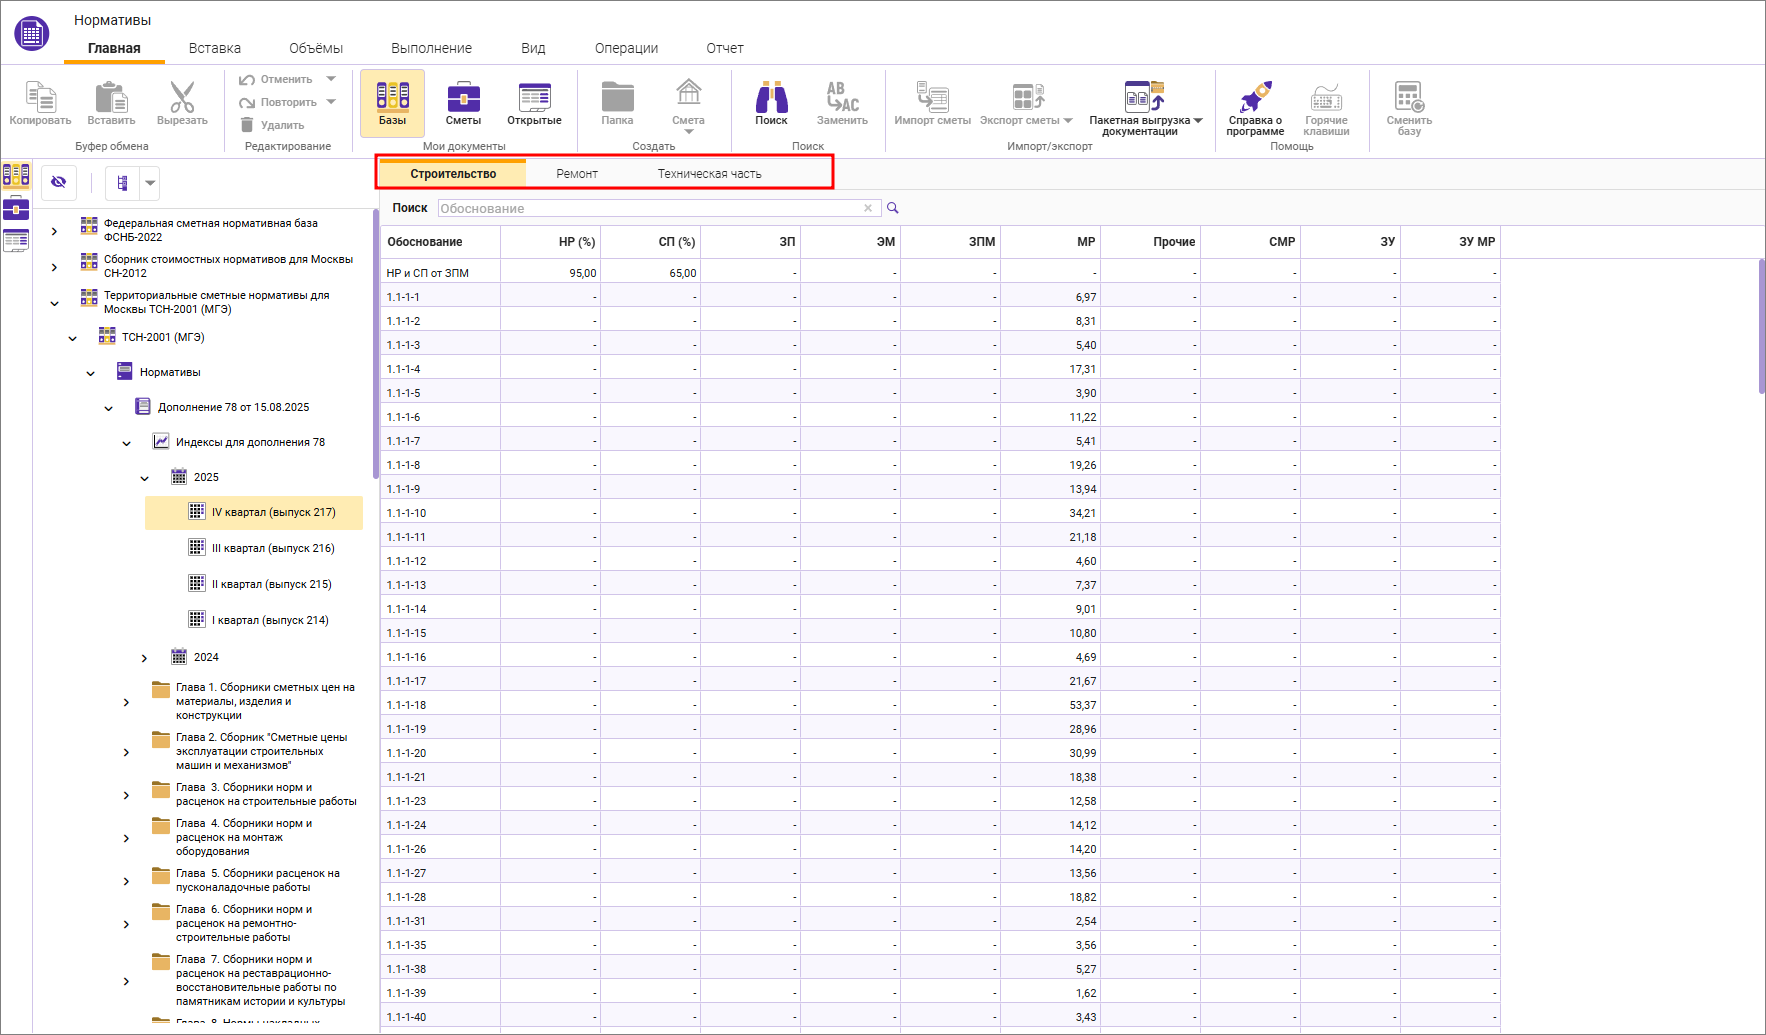Click the Сметы briefcase icon
This screenshot has width=1766, height=1035.
[x=463, y=102]
